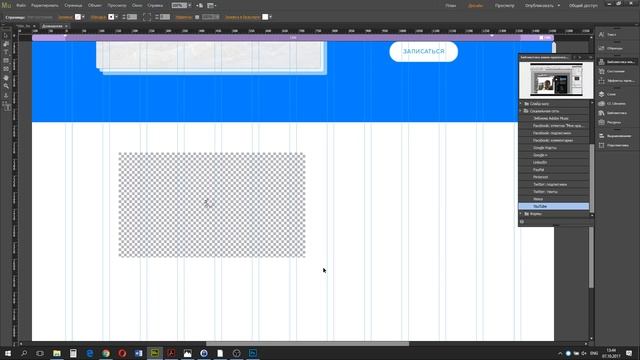Screen dimensions: 640x360
Task: Open the fill color dropdown arrow
Action: click(83, 17)
